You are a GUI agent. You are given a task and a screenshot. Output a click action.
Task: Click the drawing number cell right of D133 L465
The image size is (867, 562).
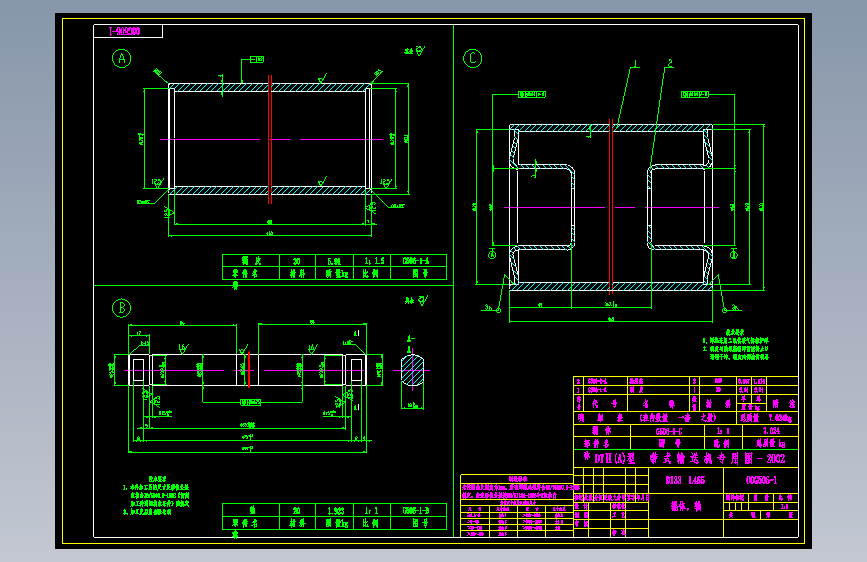[x=761, y=480]
